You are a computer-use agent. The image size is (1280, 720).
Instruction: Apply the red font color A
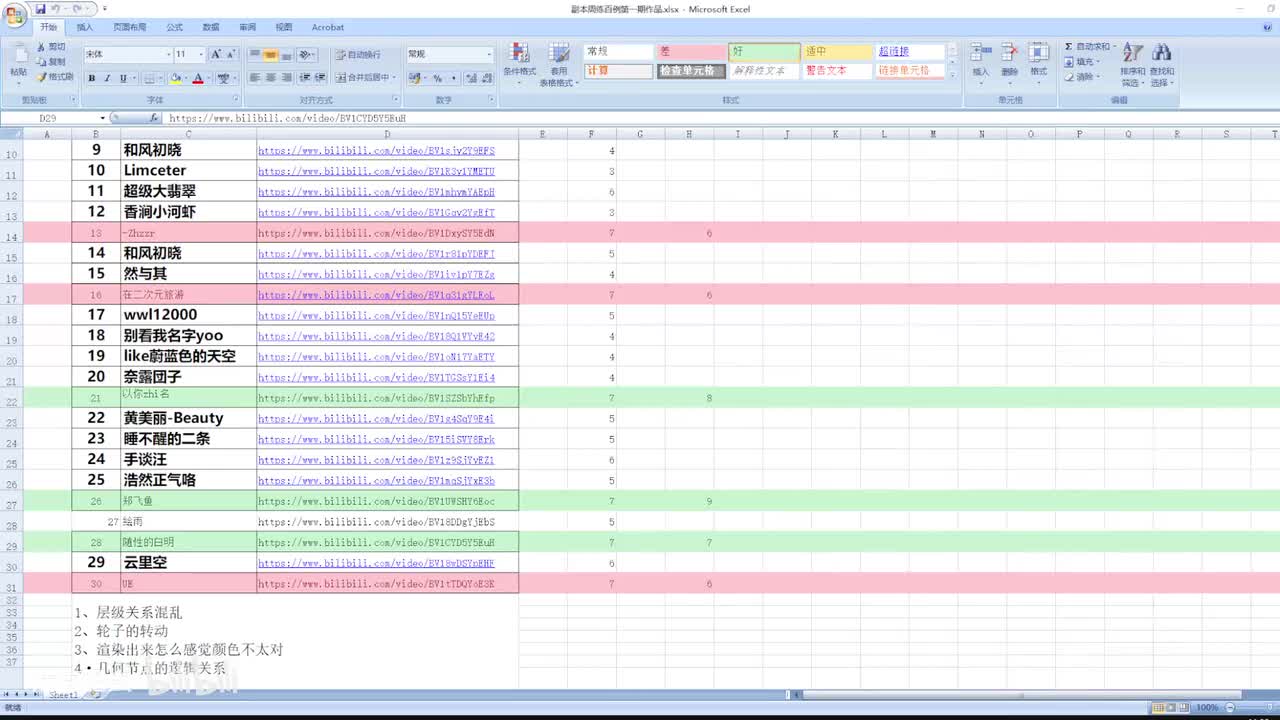coord(198,78)
